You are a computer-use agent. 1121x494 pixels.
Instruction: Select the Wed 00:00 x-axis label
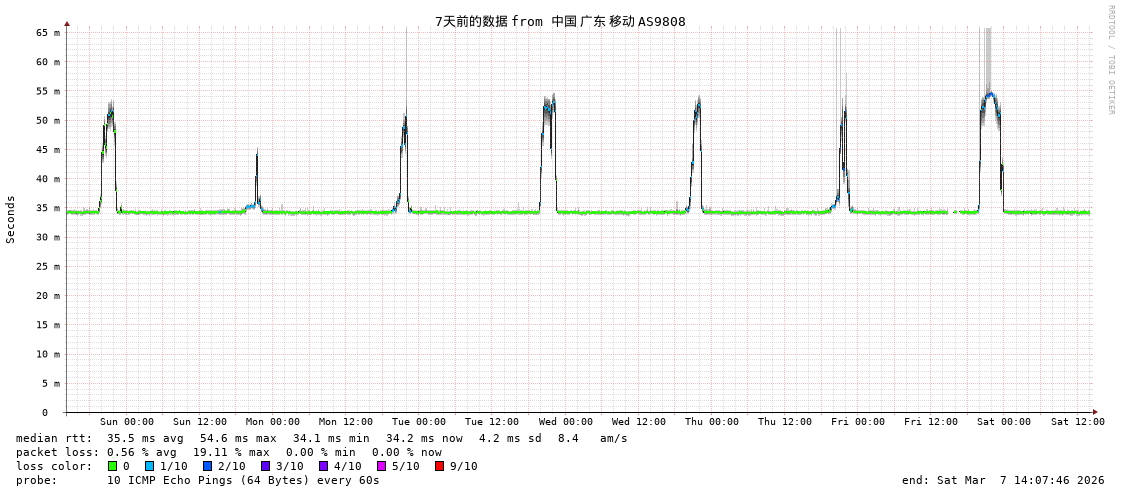pyautogui.click(x=566, y=422)
